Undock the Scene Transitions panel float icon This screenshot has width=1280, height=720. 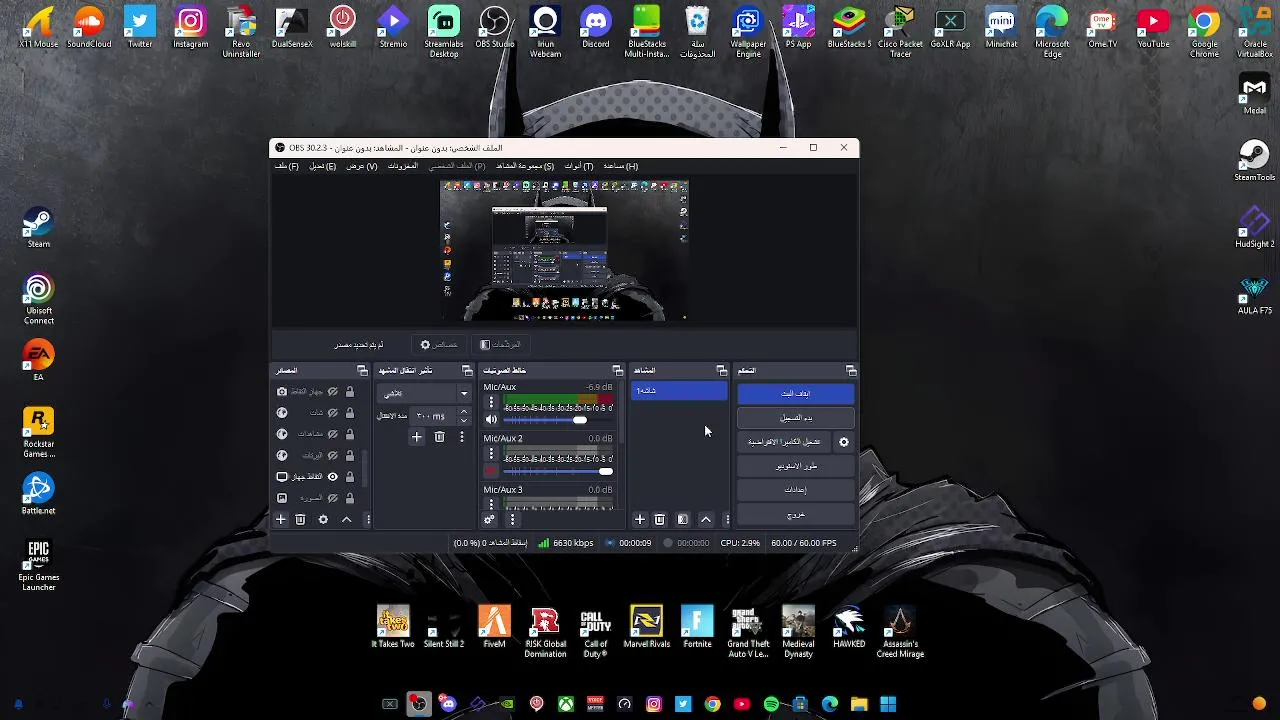point(467,371)
